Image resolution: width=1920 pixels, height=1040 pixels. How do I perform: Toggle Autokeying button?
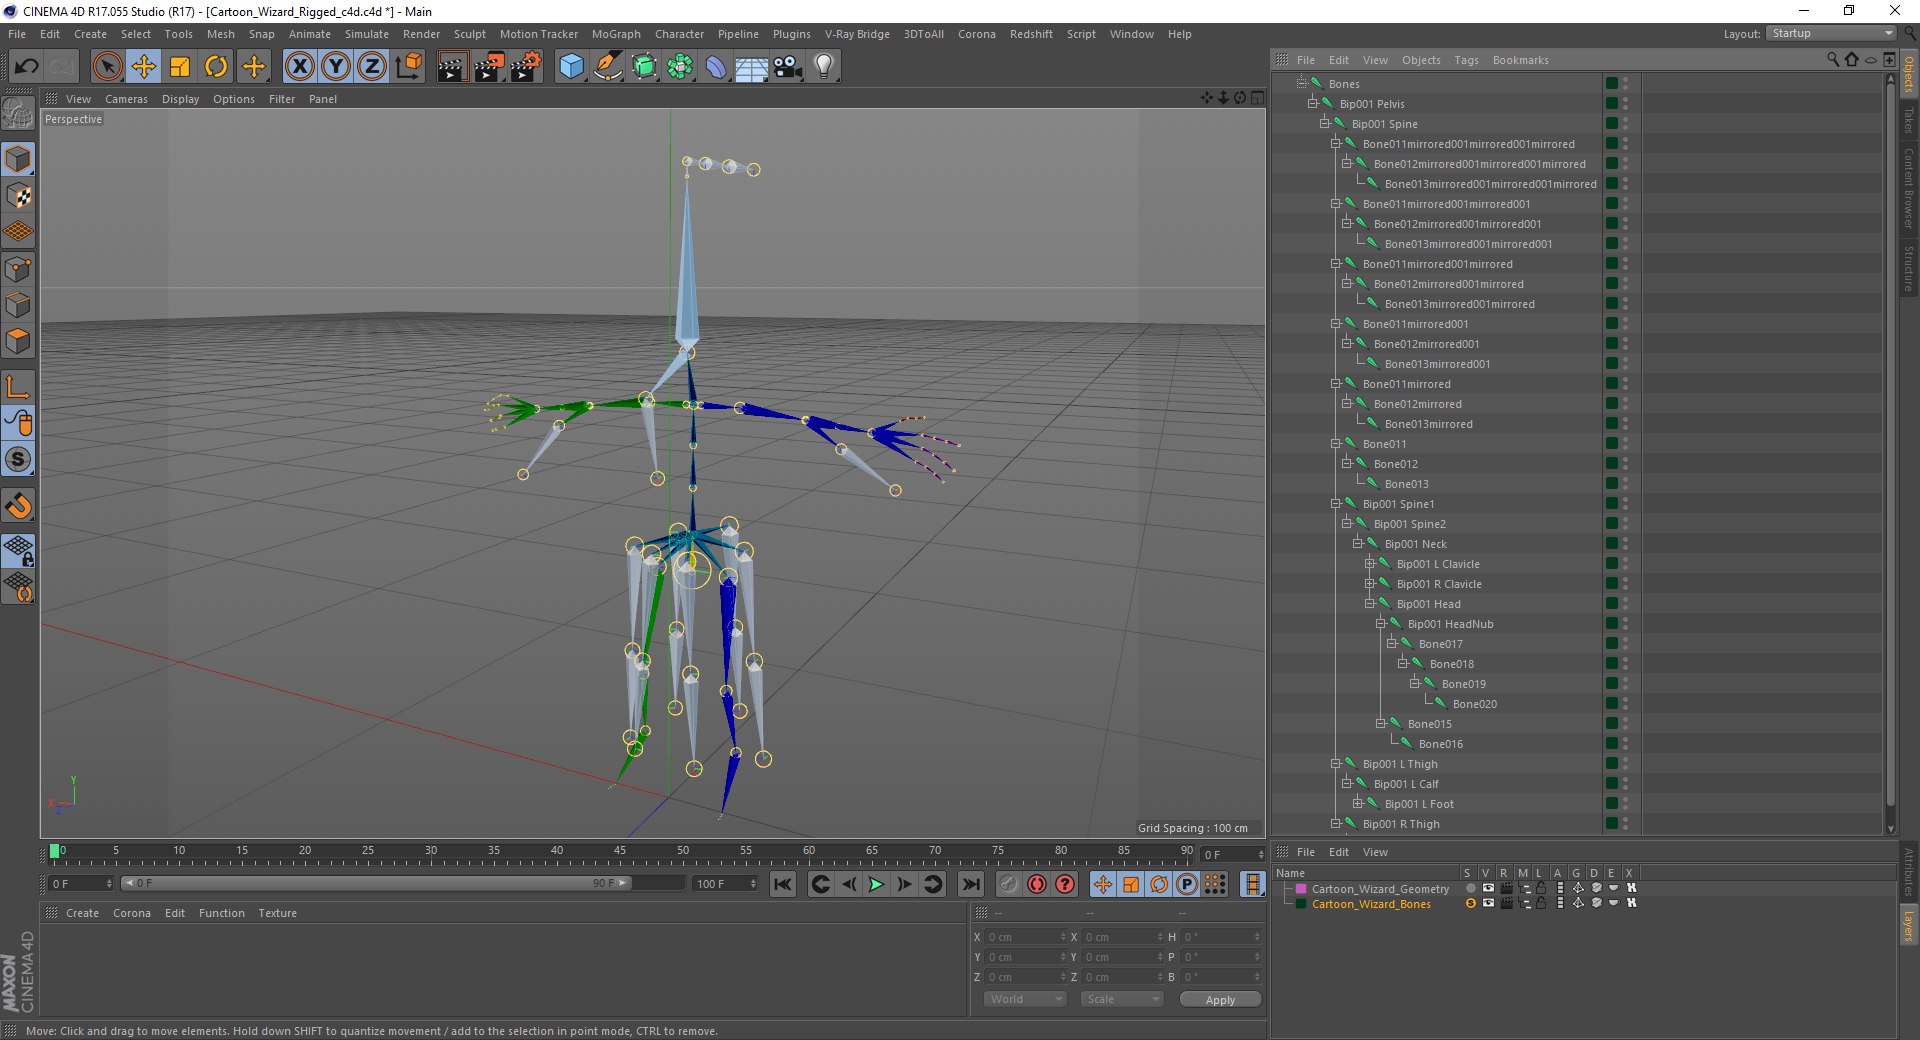click(x=1037, y=884)
